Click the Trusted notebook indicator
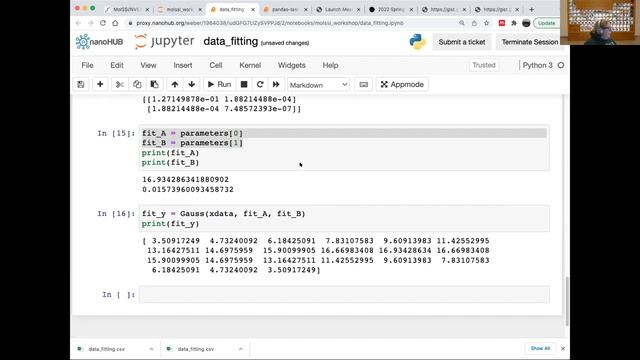 [x=484, y=65]
